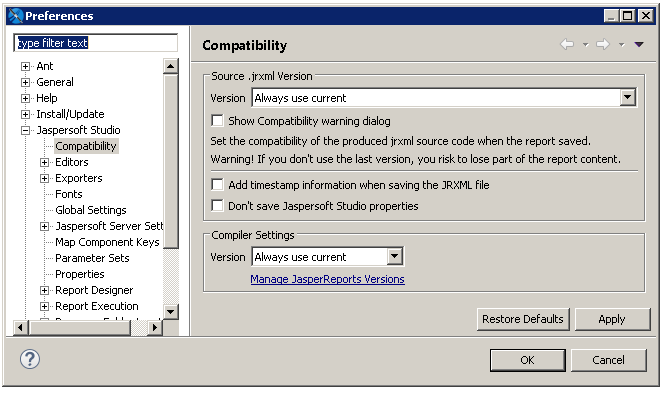665x393 pixels.
Task: Click the Preferences window title icon
Action: (15, 16)
